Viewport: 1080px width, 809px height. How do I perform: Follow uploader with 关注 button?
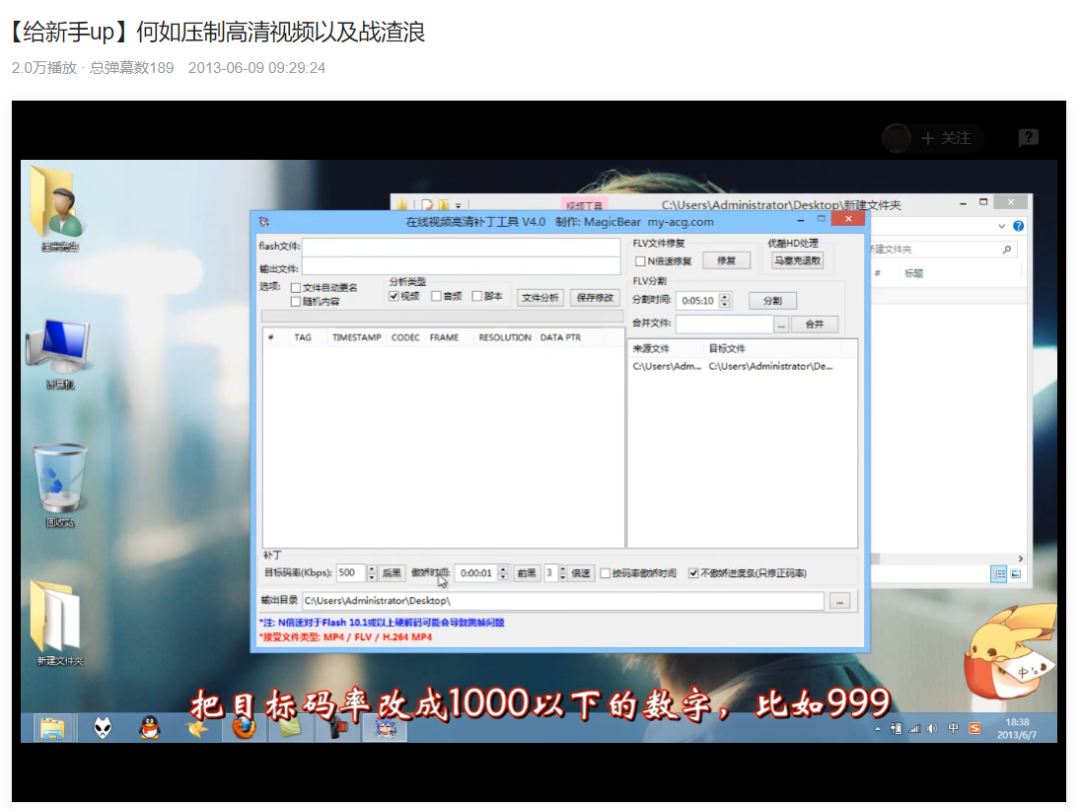coord(946,138)
